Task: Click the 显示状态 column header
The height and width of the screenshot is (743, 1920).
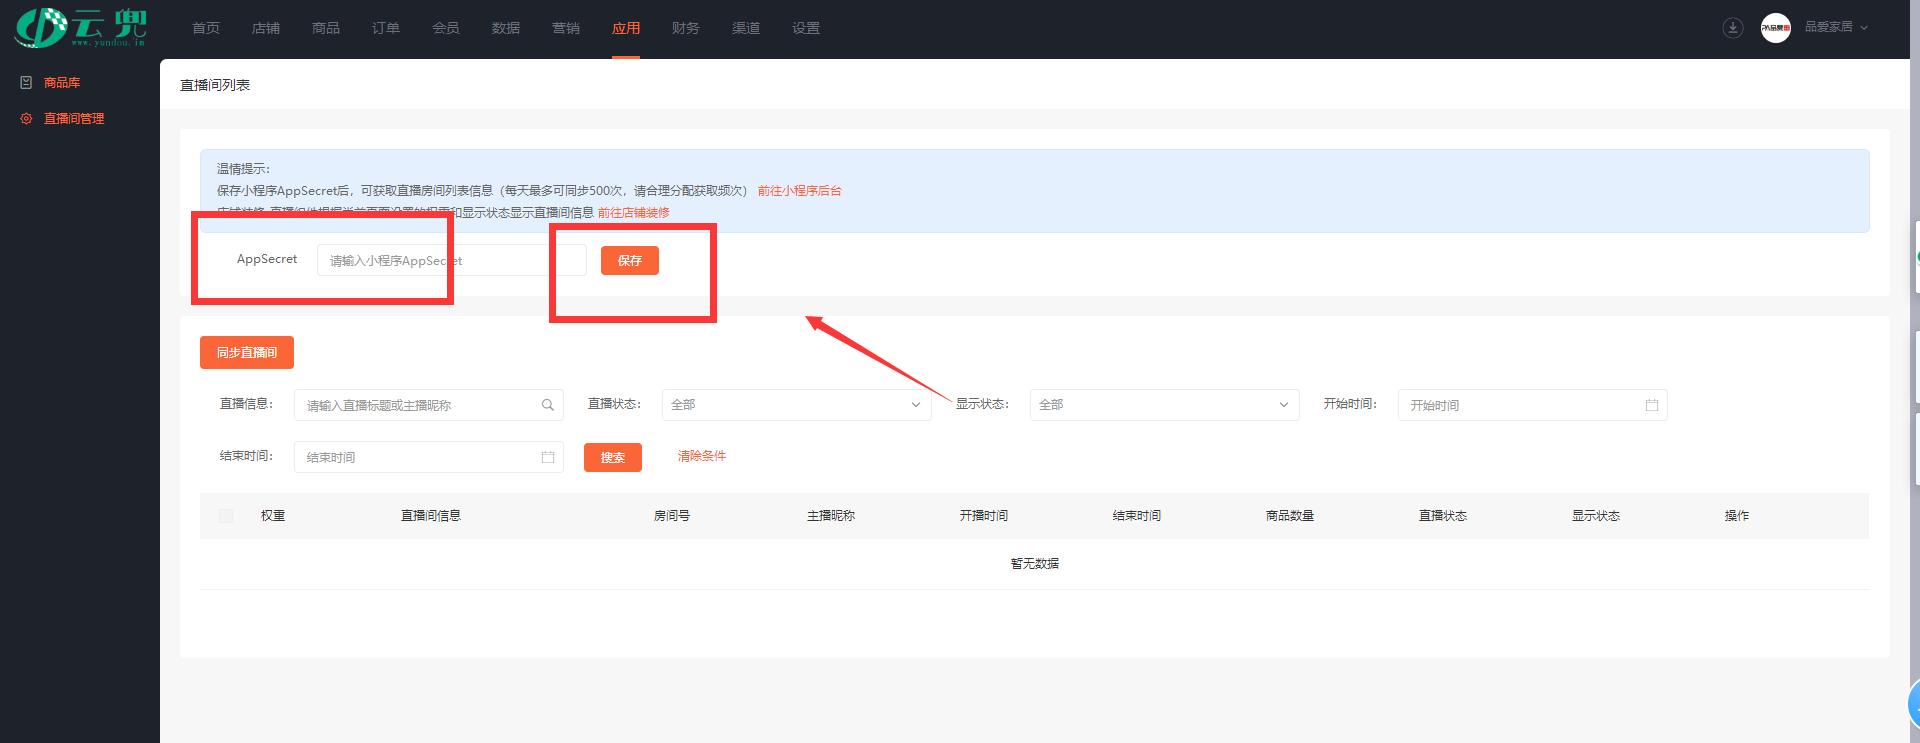Action: coord(1596,516)
